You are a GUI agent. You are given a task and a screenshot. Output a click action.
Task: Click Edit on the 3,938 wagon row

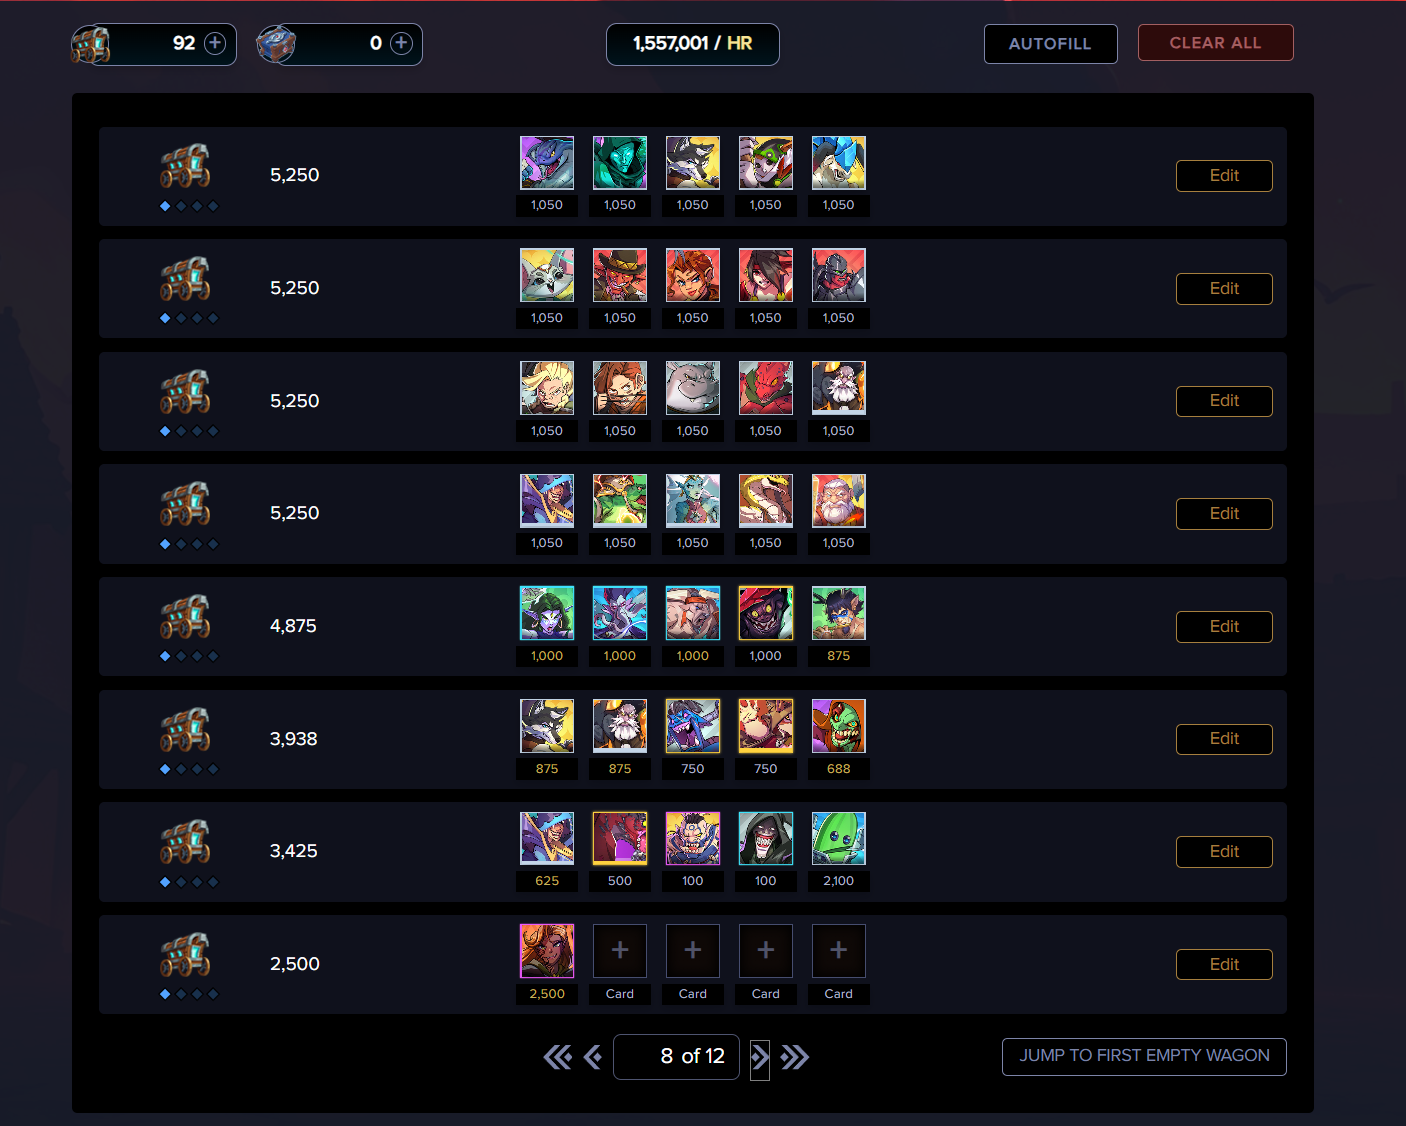pos(1224,739)
